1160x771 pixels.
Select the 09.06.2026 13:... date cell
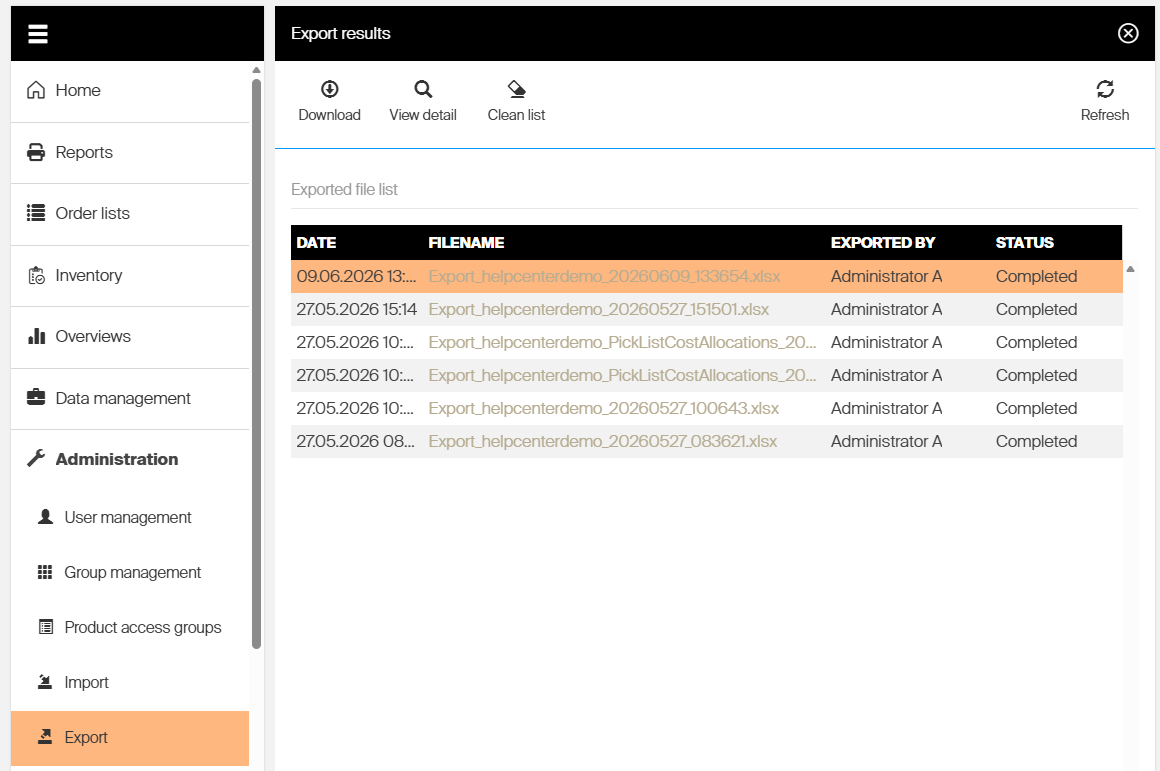click(357, 277)
